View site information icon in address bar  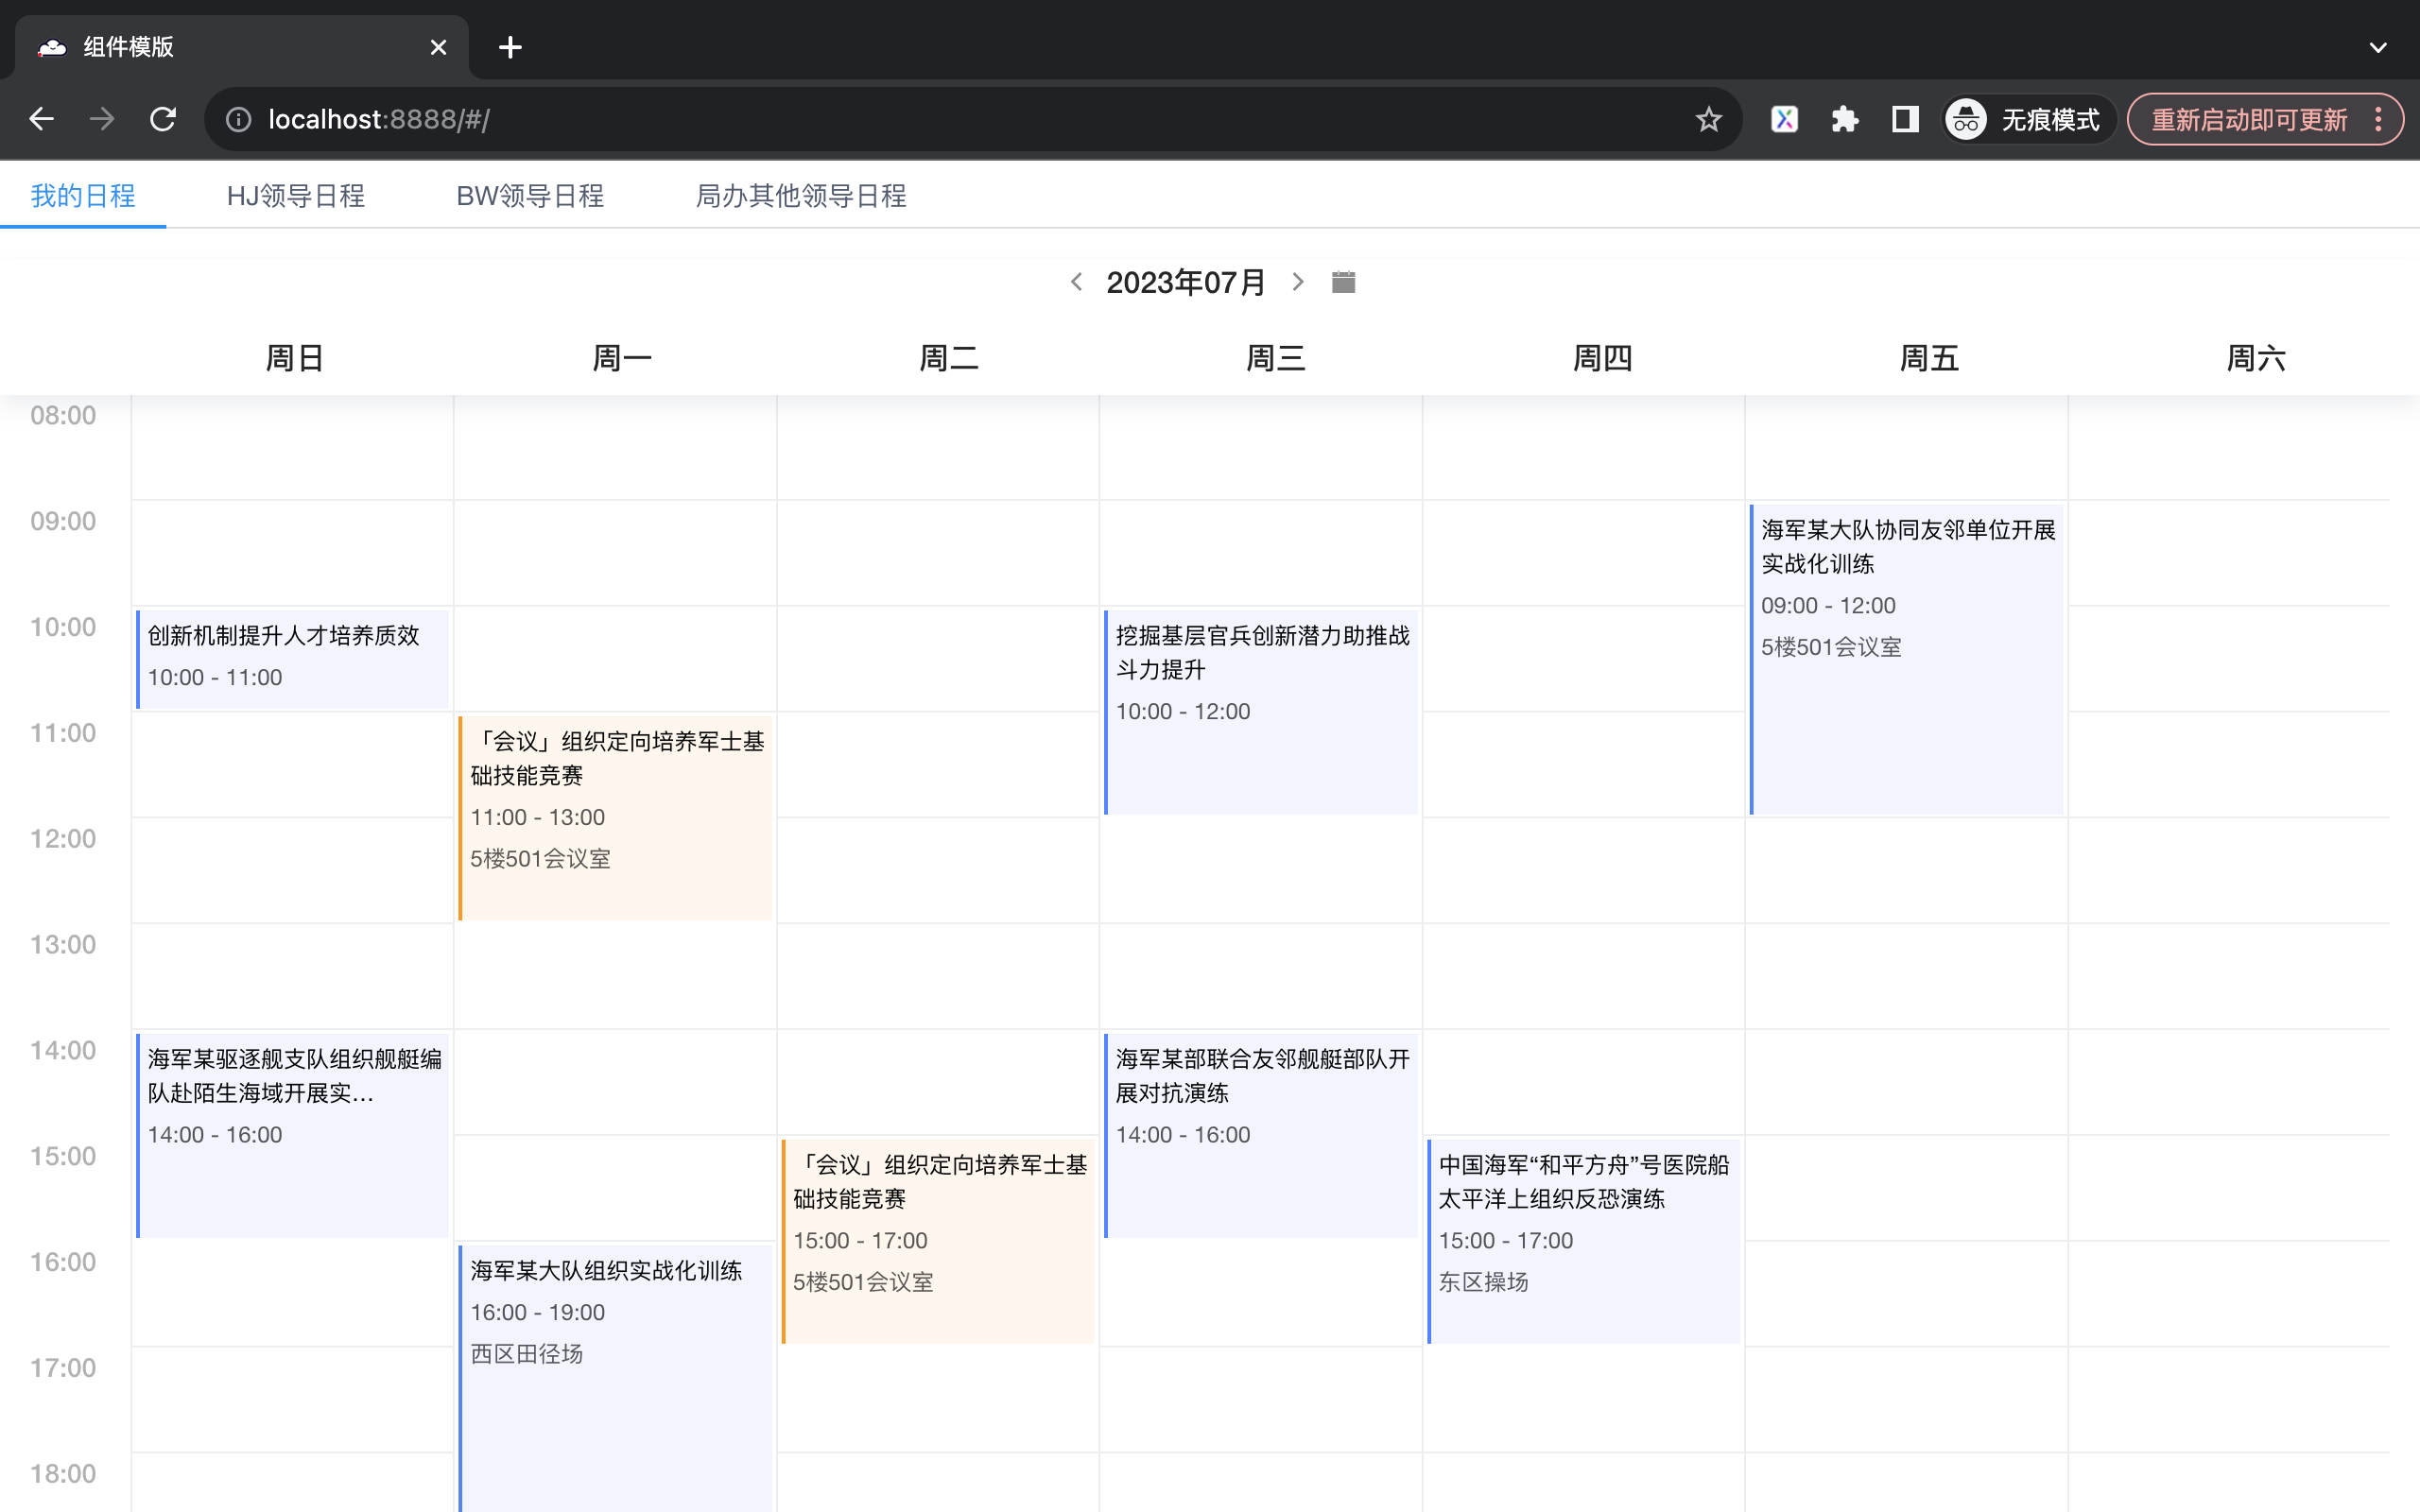point(238,120)
